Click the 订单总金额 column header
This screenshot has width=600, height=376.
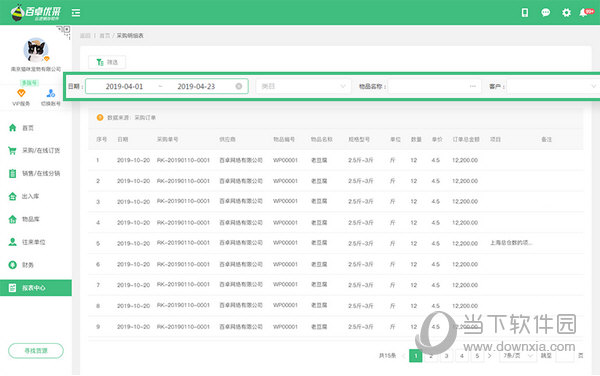(466, 139)
